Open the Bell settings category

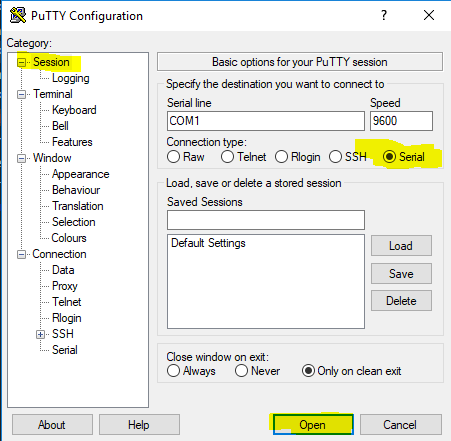pyautogui.click(x=60, y=126)
